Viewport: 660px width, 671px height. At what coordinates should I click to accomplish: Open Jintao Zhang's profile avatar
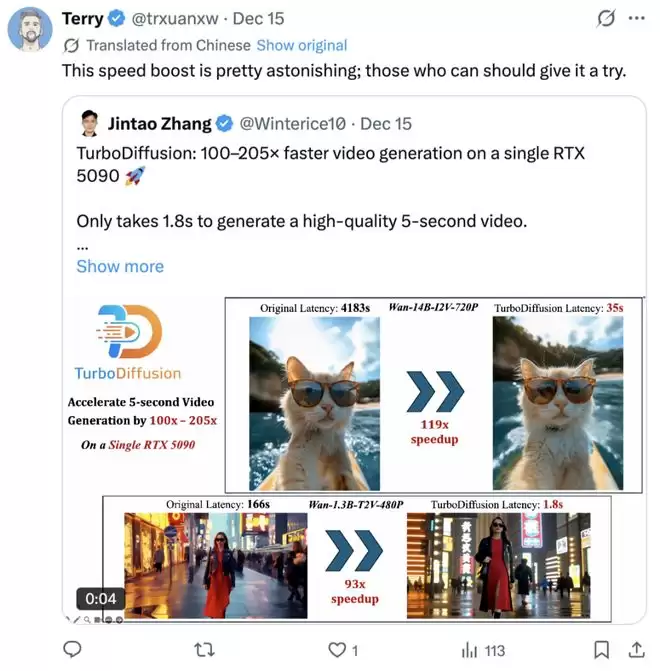[91, 124]
